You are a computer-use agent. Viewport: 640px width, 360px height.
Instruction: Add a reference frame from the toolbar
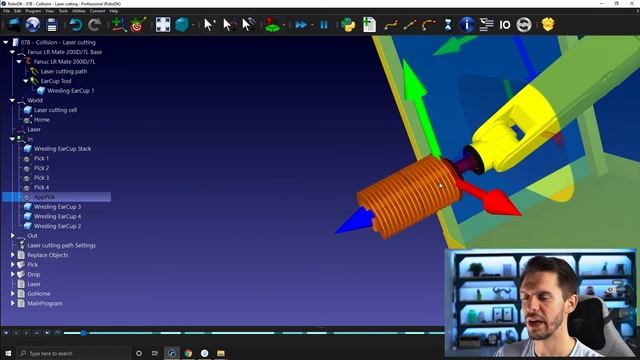click(118, 25)
